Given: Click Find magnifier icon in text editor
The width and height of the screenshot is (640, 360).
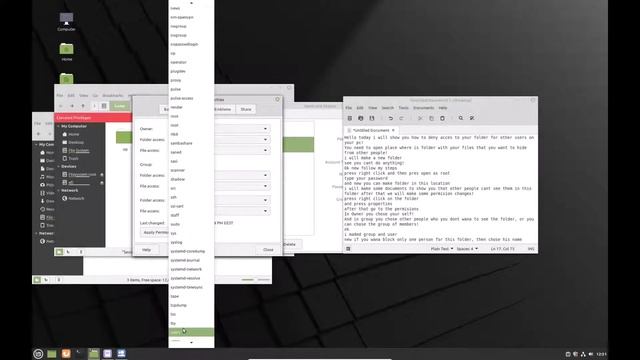Looking at the screenshot, I should click(460, 118).
